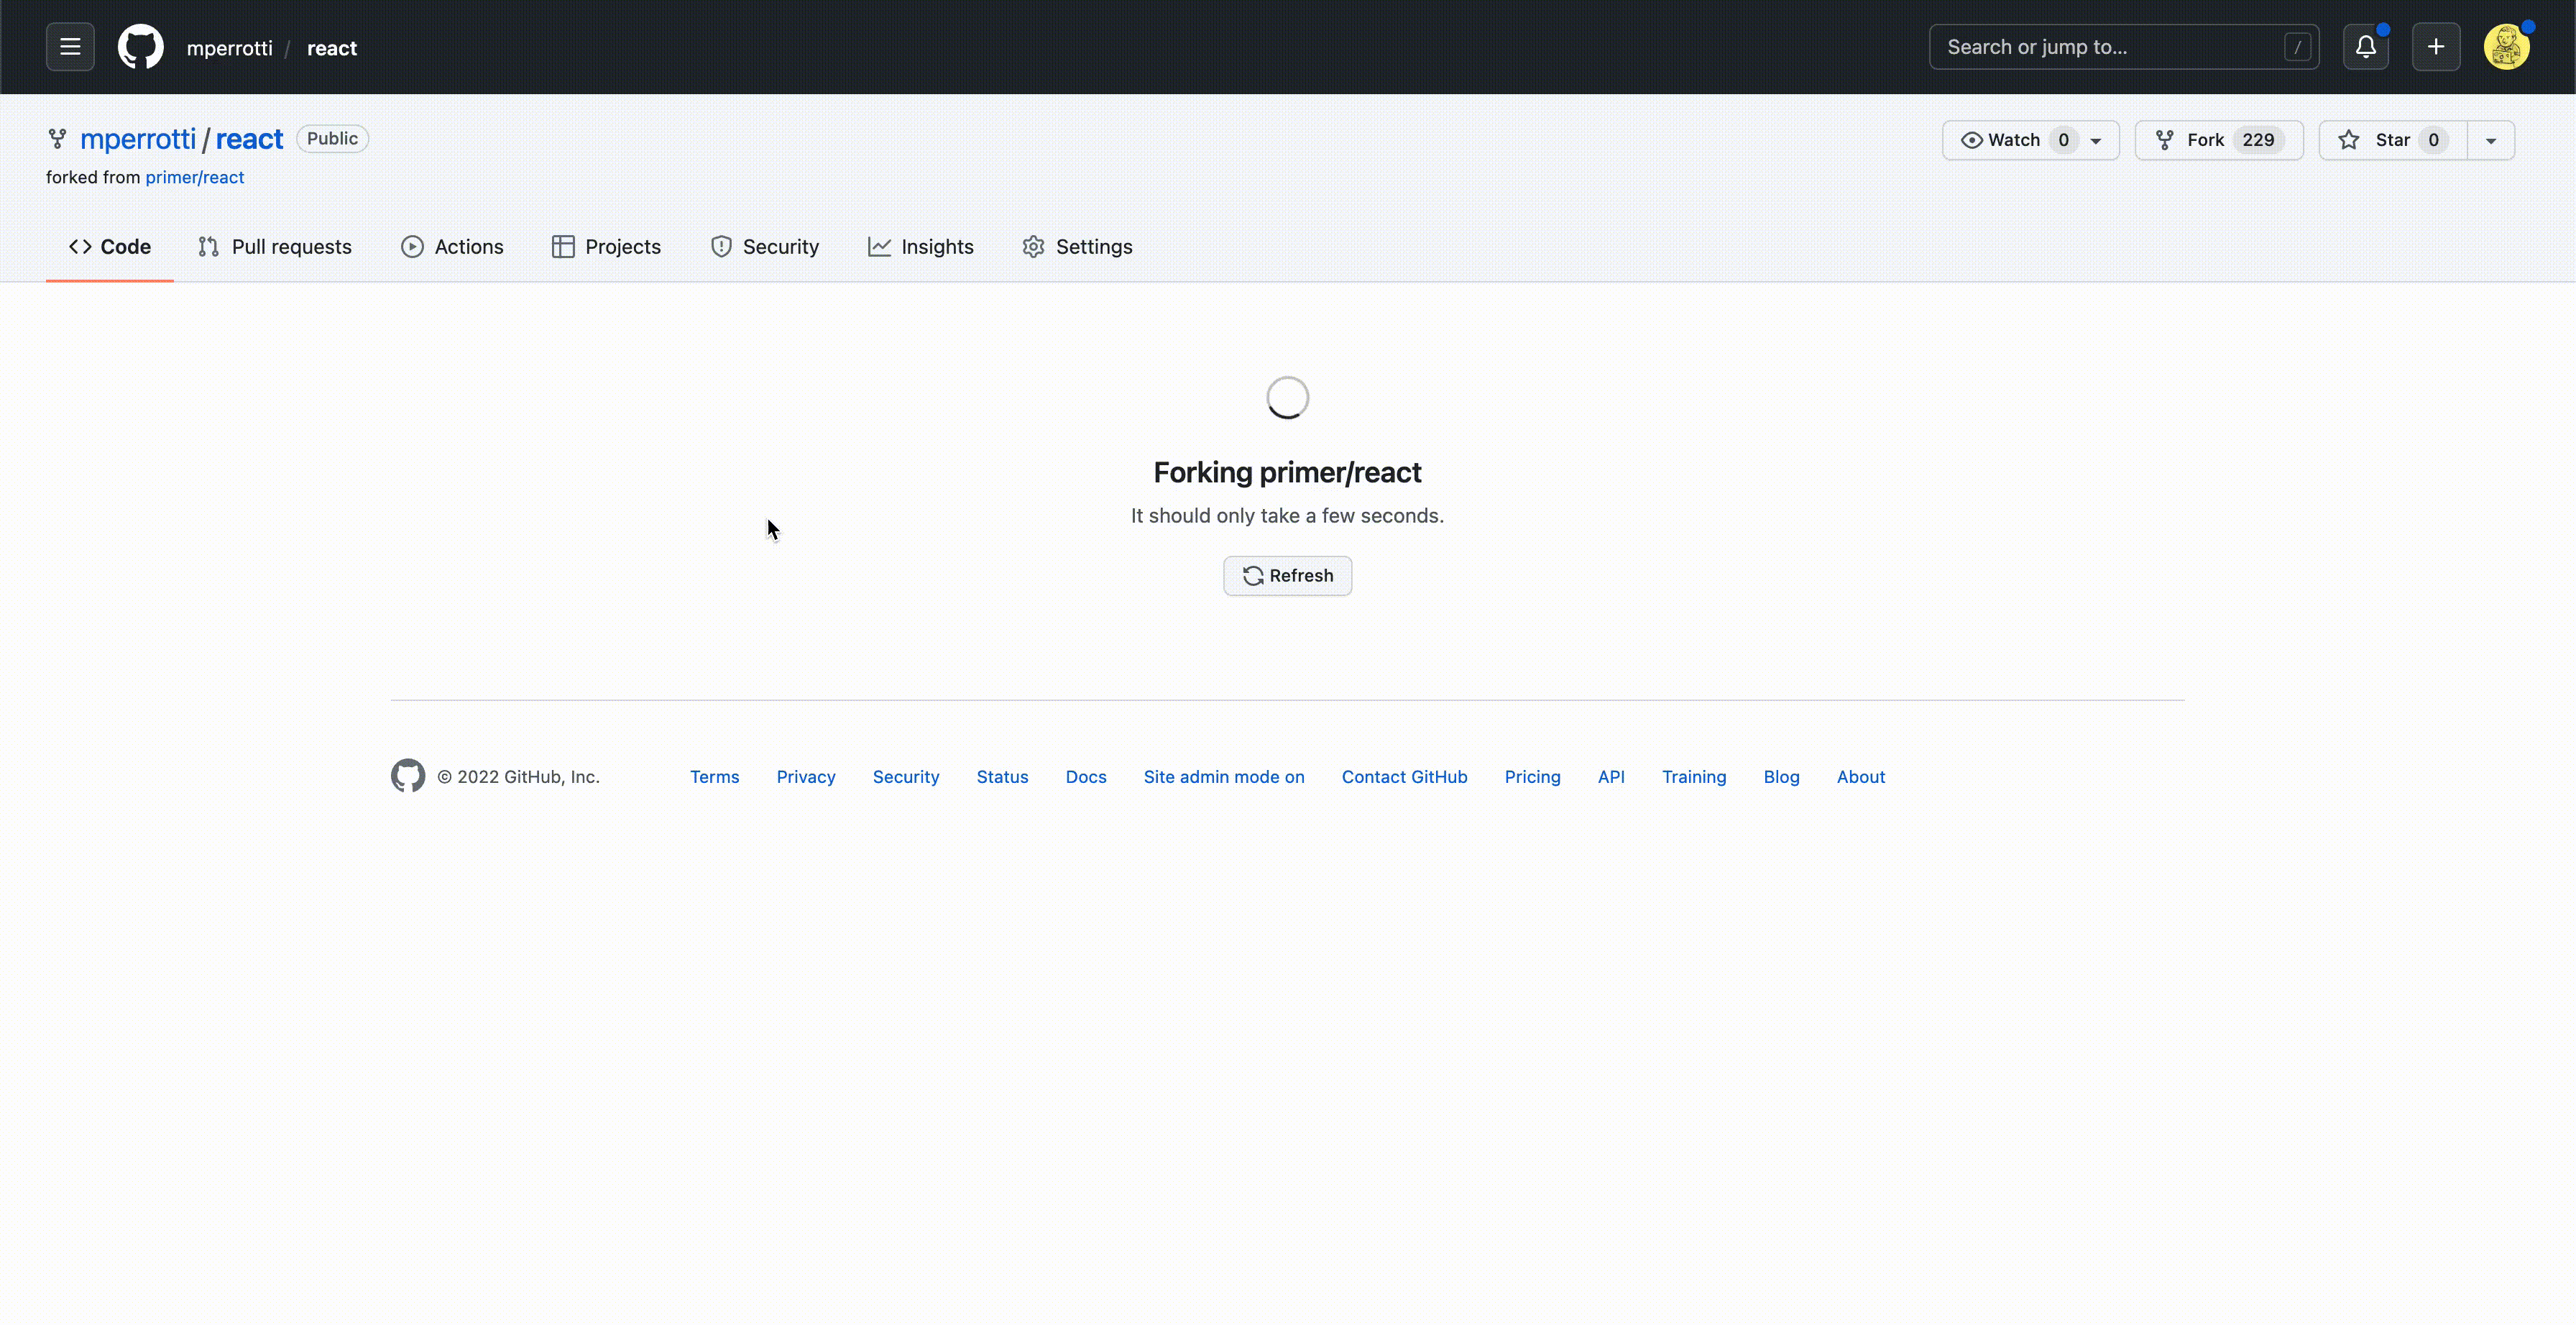Click the Refresh button

click(x=1288, y=576)
